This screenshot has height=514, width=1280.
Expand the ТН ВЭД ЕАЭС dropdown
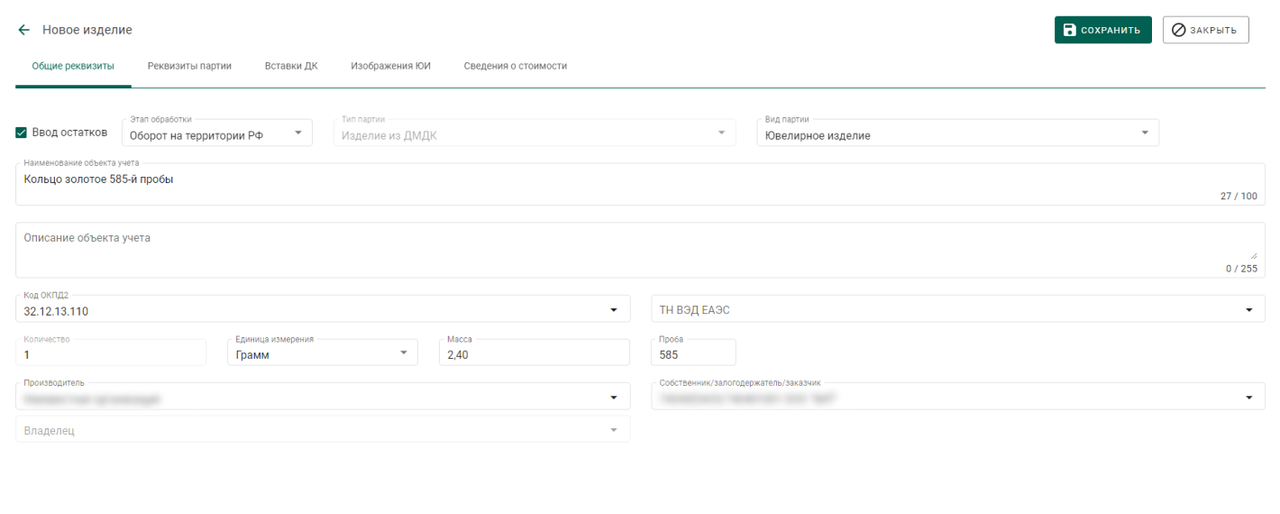click(x=958, y=309)
